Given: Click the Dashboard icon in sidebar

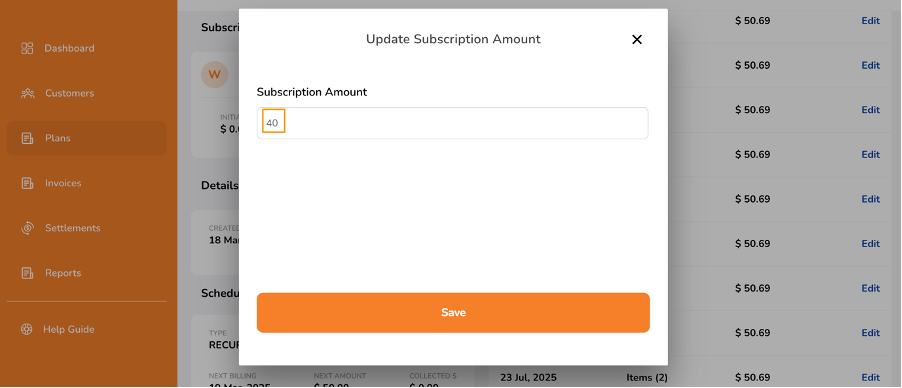Looking at the screenshot, I should click(x=27, y=48).
